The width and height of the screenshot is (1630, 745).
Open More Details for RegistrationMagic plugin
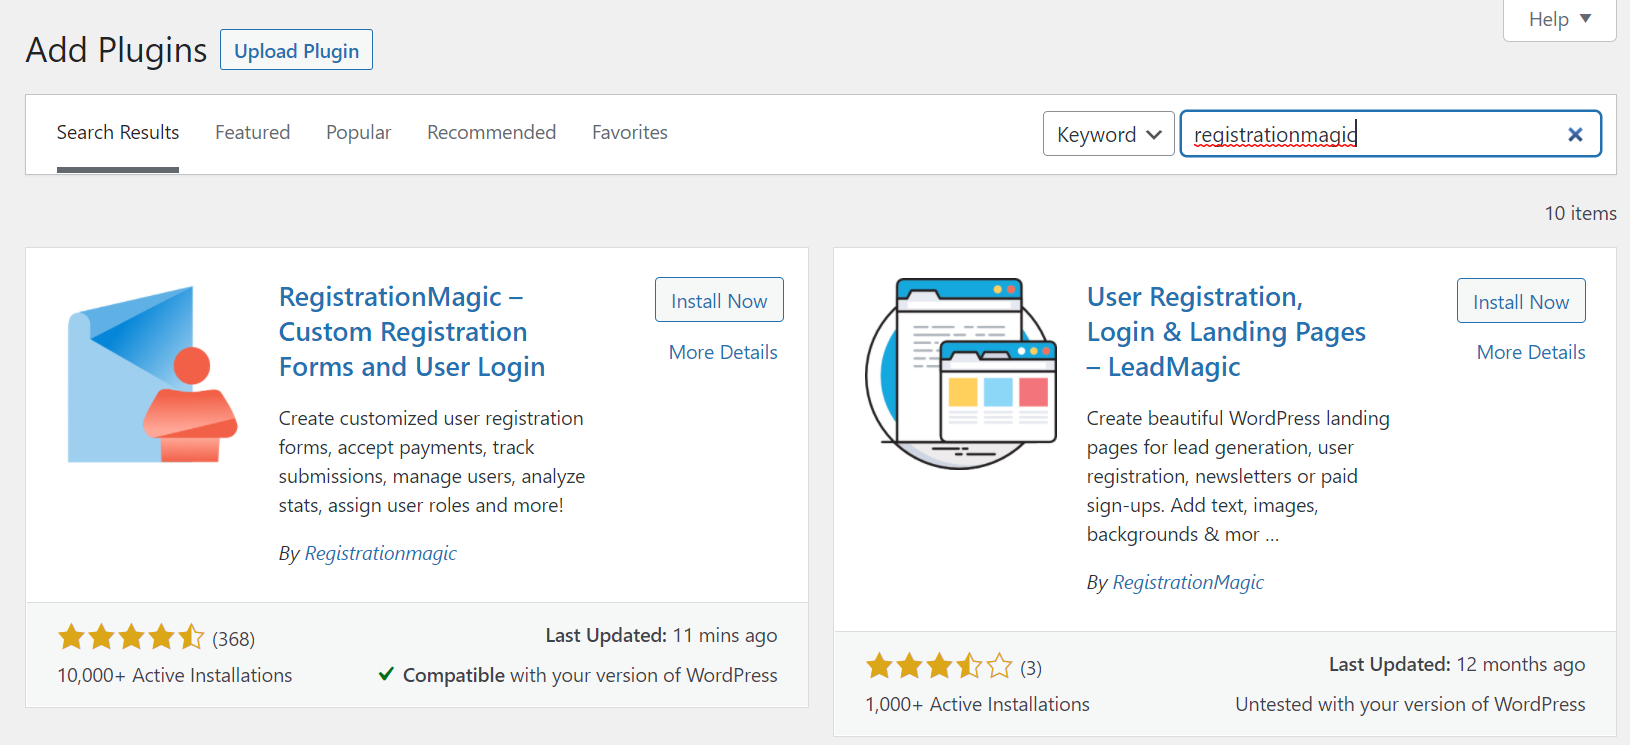click(723, 352)
